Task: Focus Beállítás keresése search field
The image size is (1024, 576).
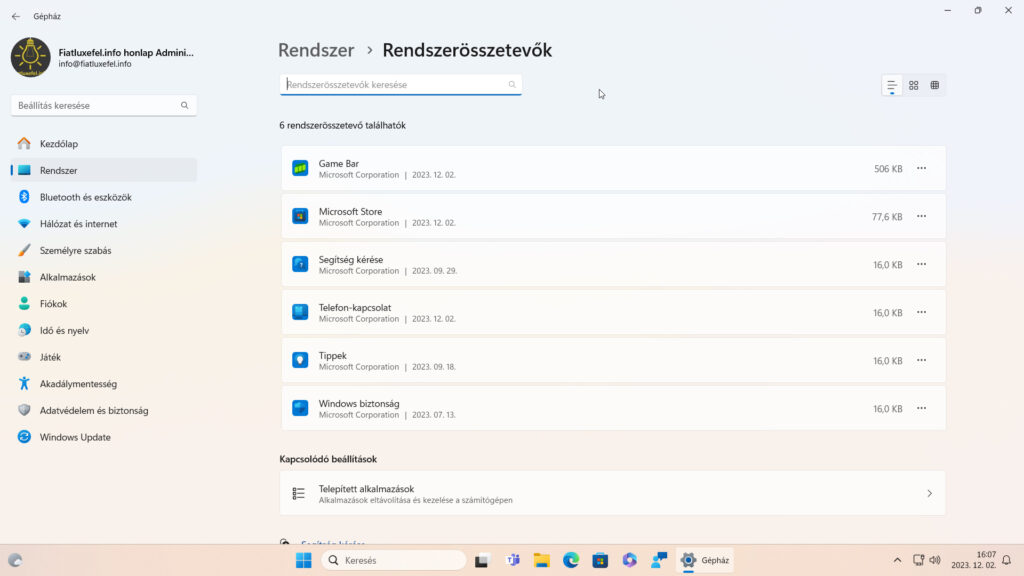Action: [x=104, y=105]
